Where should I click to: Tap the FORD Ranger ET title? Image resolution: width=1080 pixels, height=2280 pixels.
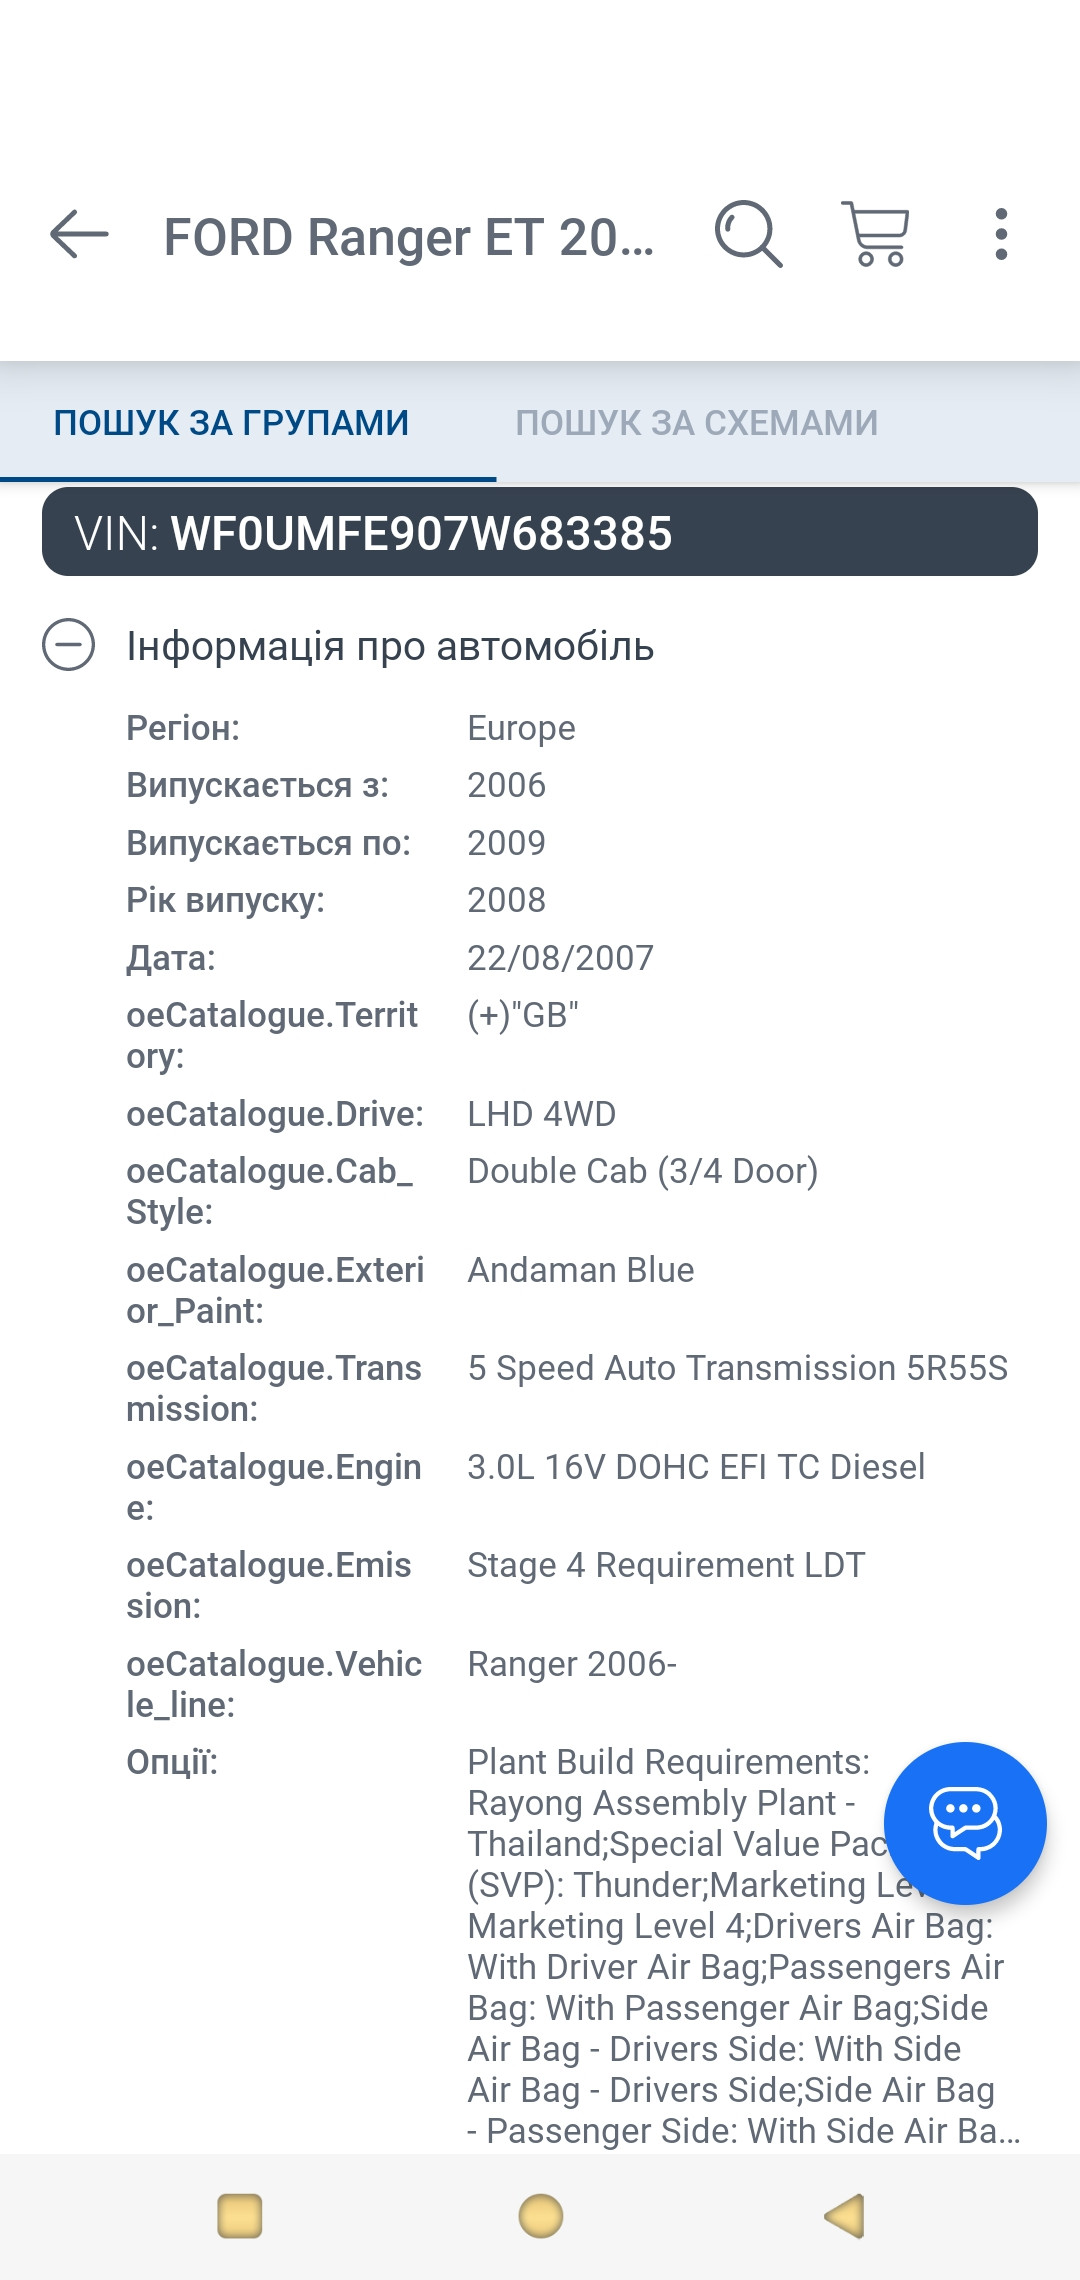pyautogui.click(x=408, y=238)
